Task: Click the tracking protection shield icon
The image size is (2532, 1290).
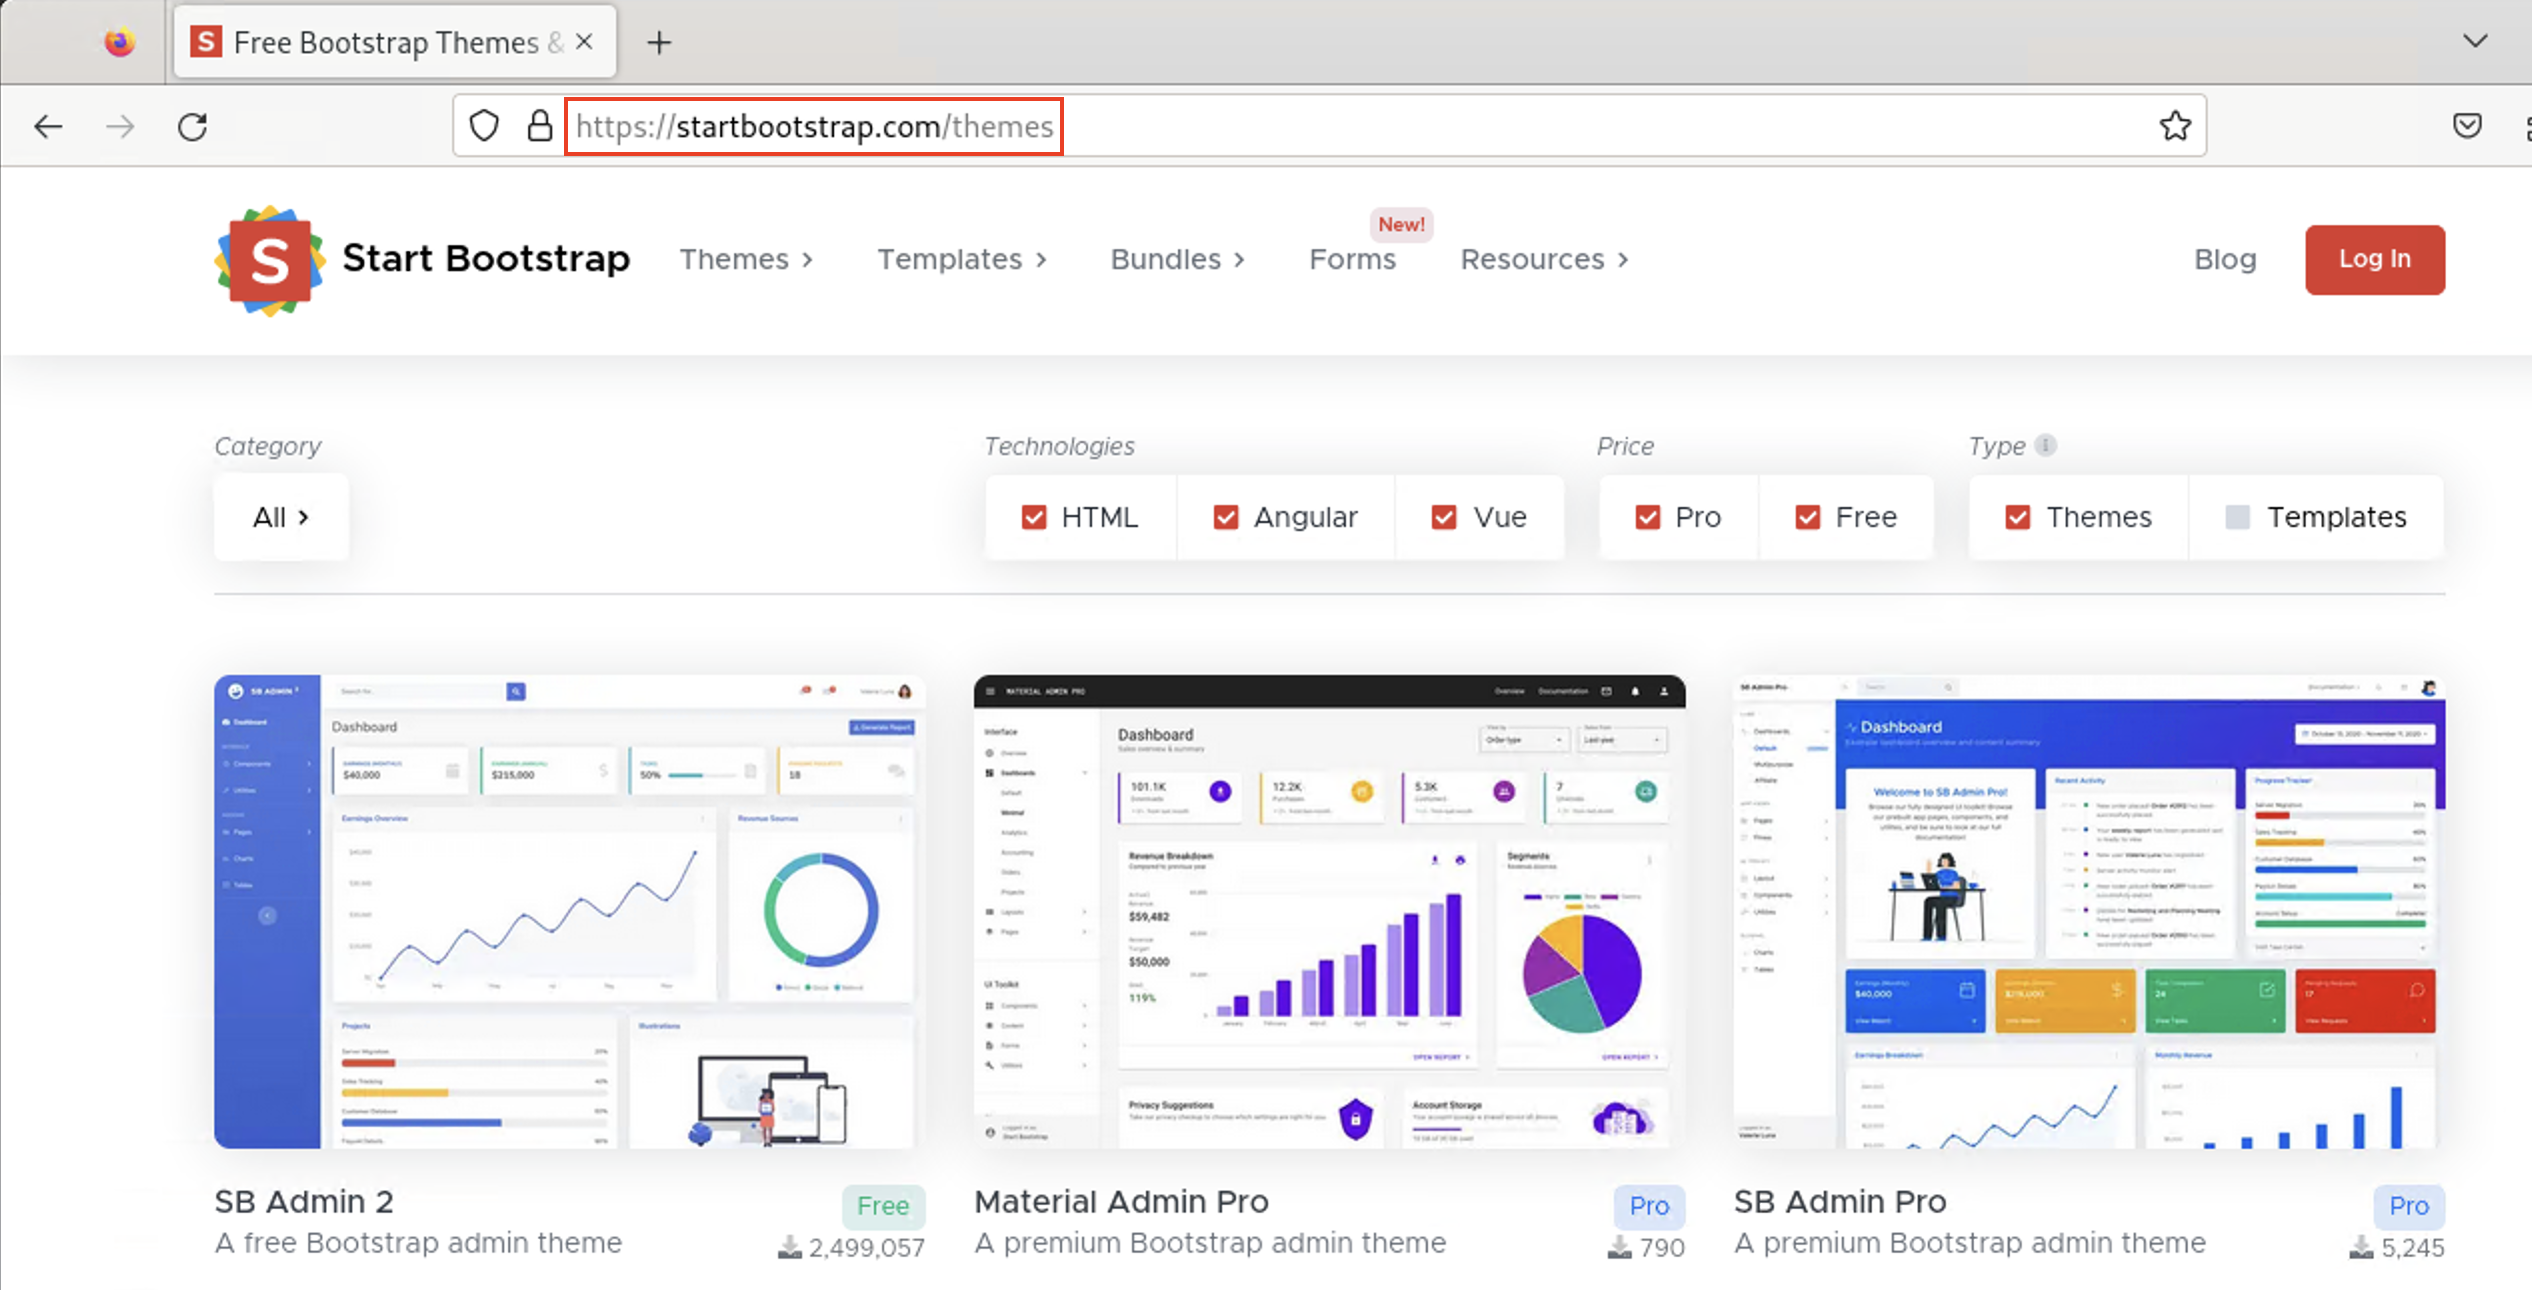Action: point(484,126)
